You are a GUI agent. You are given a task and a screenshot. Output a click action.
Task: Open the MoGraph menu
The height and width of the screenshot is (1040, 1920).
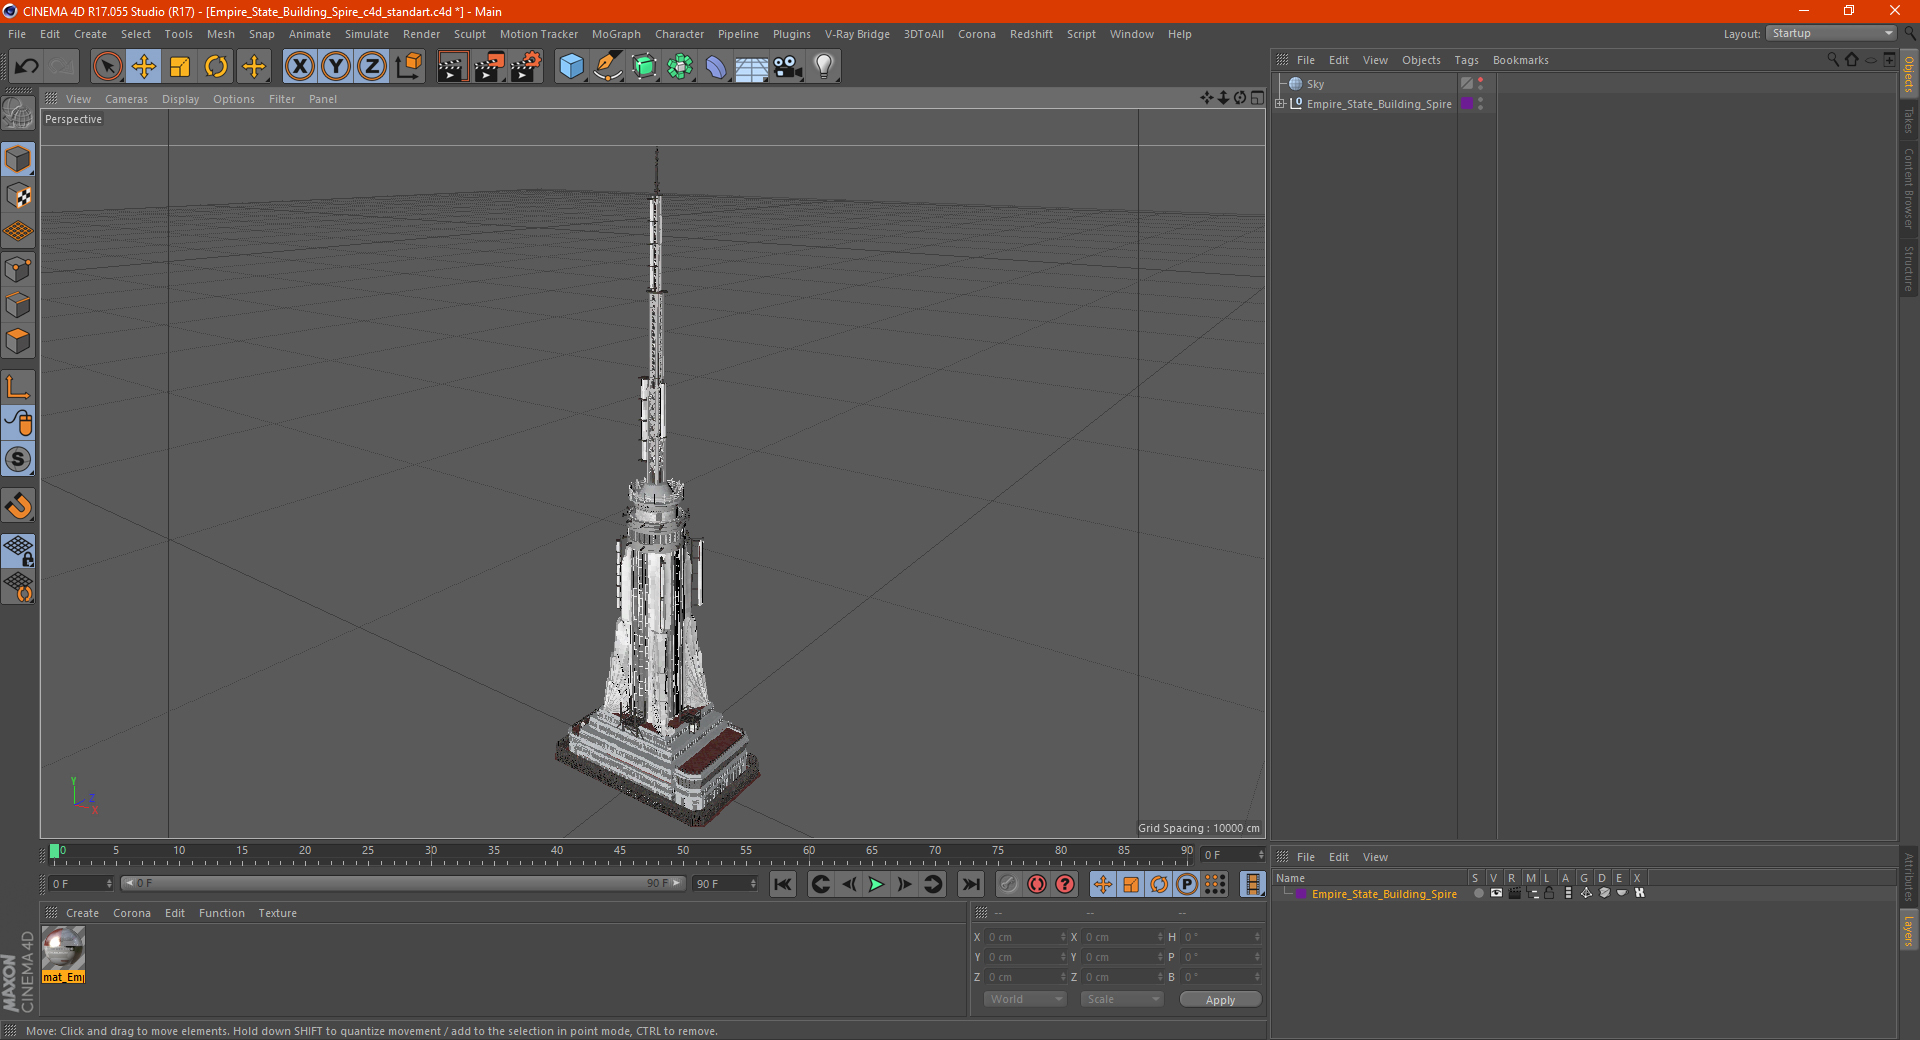616,34
